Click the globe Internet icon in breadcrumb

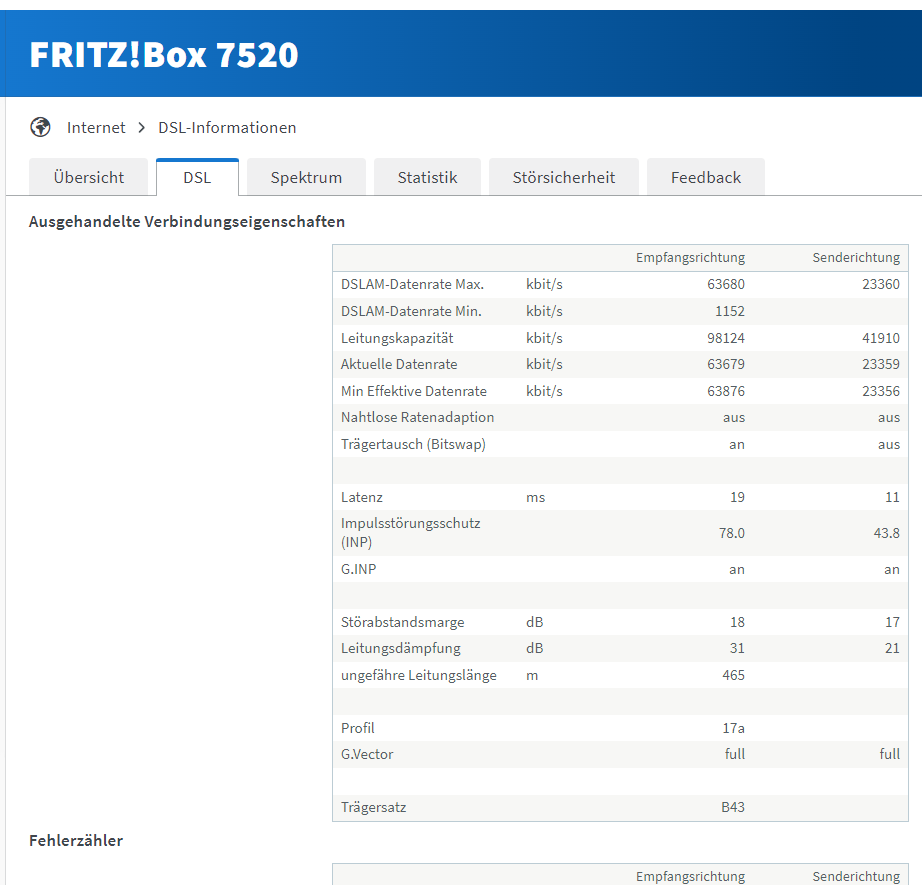click(41, 127)
